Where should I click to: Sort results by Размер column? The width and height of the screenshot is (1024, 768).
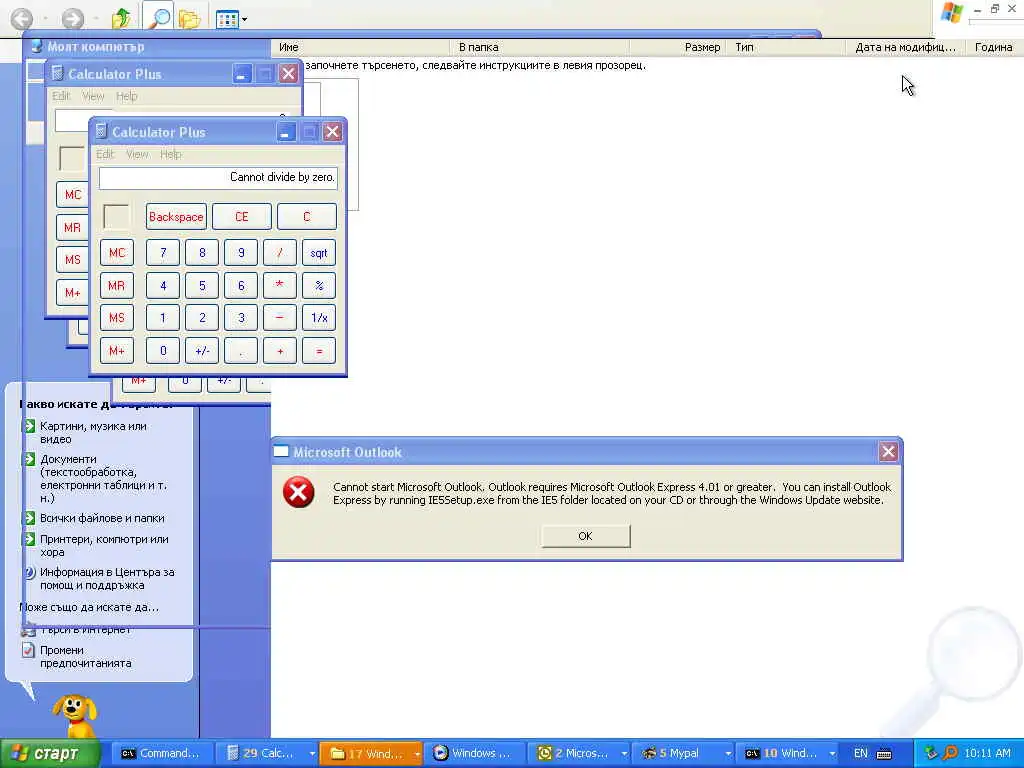point(677,47)
